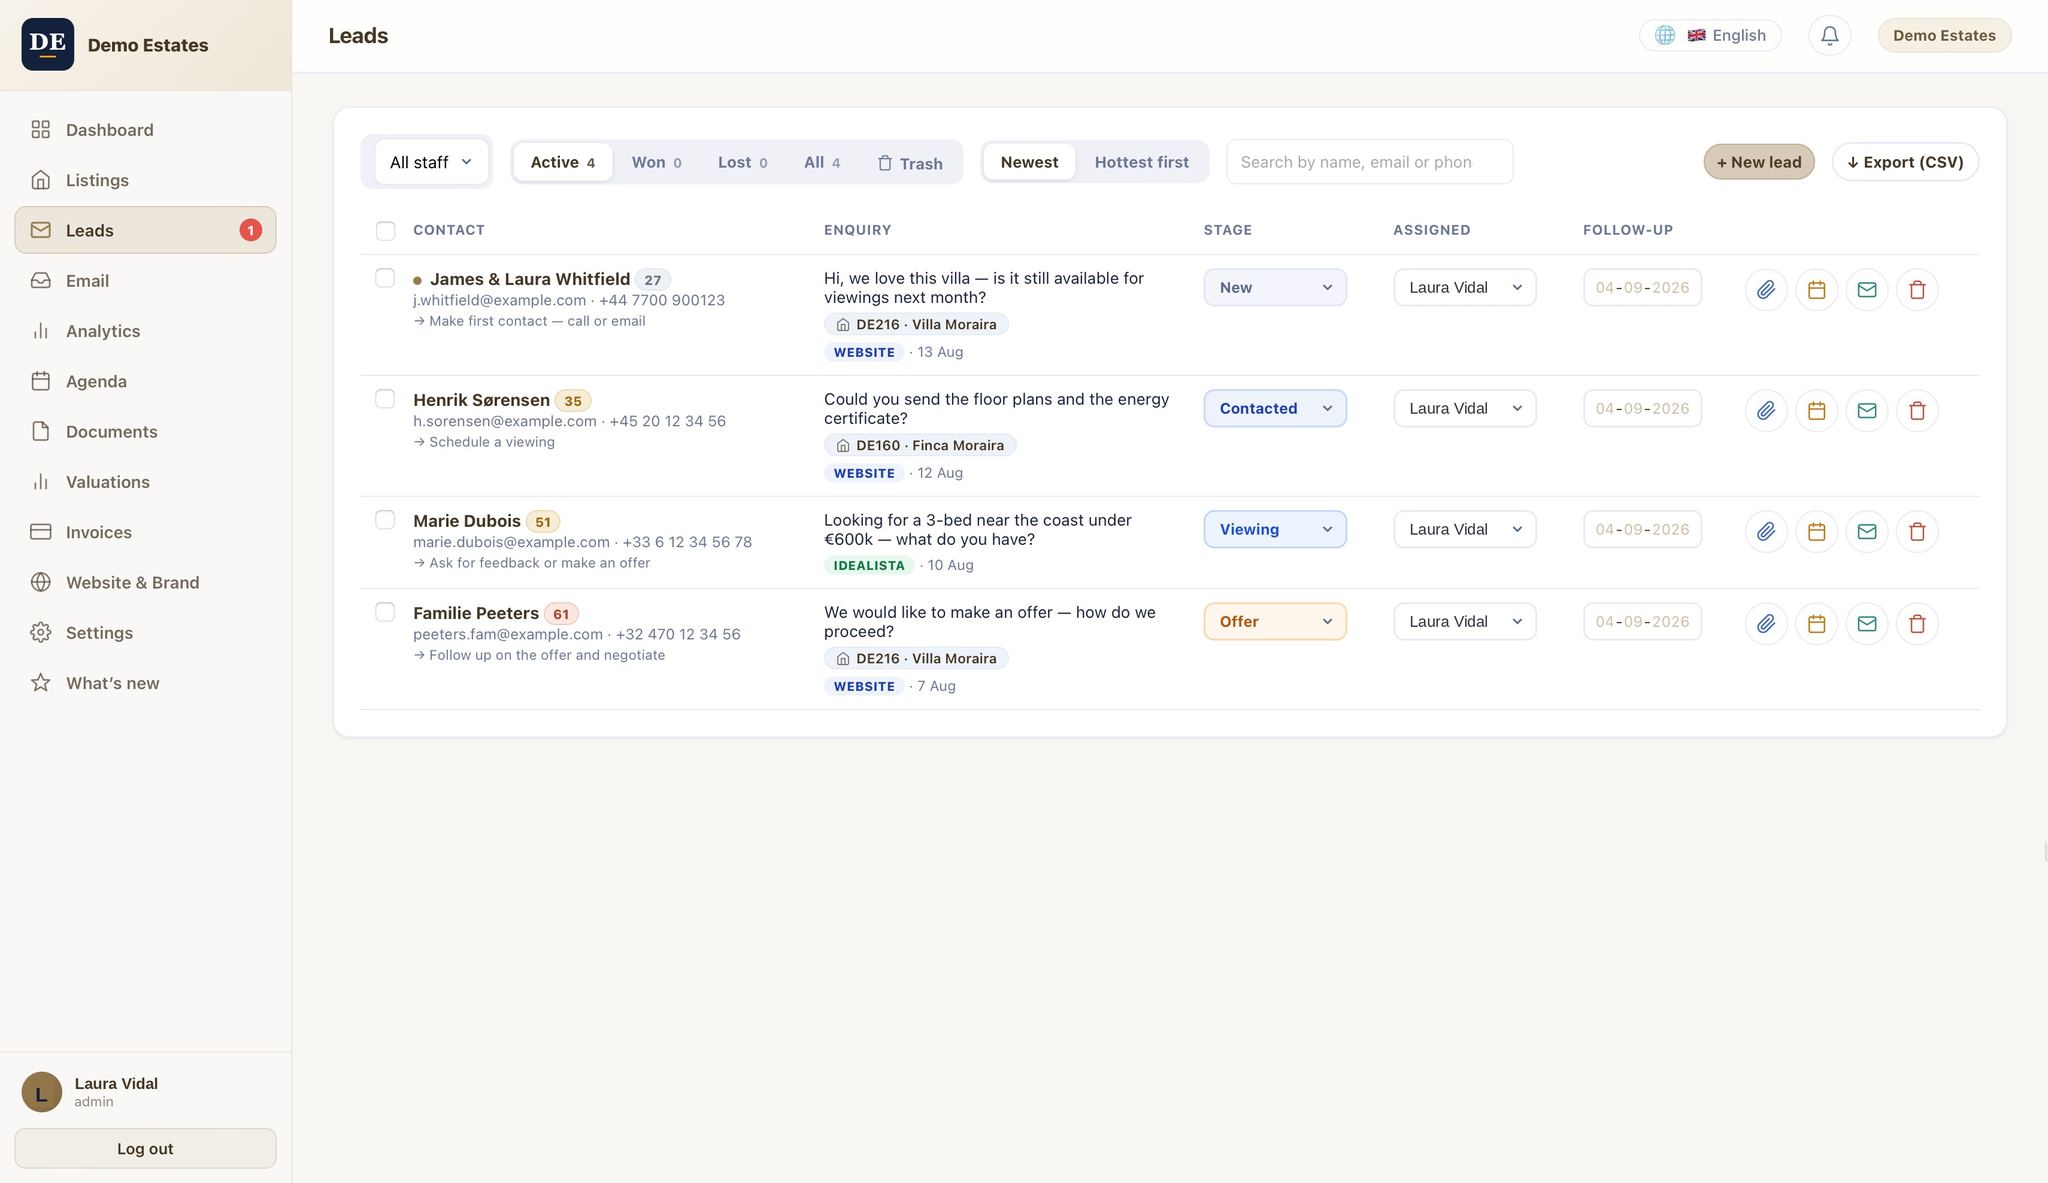2048x1183 pixels.
Task: Open Agenda from the sidebar
Action: [x=145, y=381]
